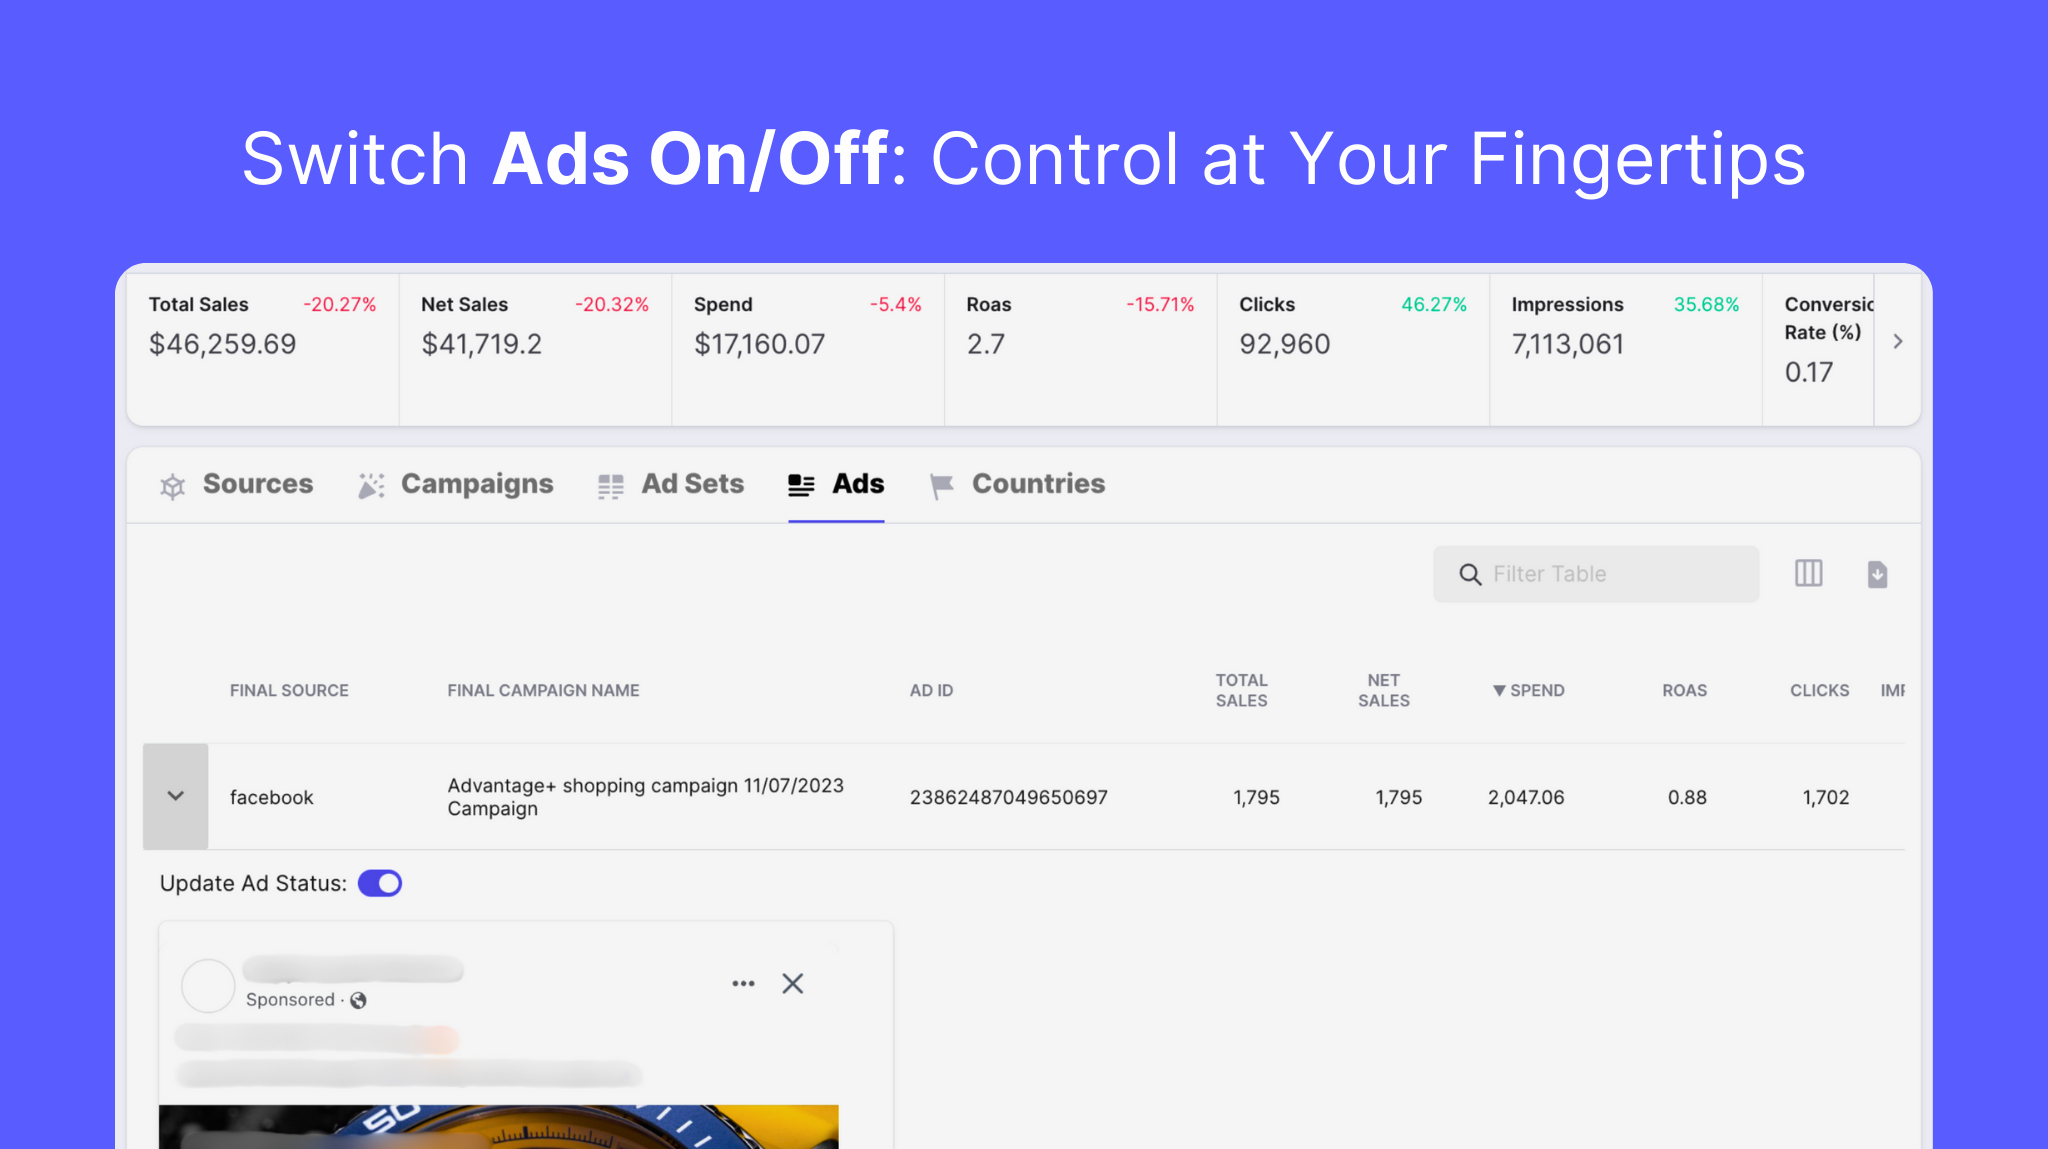Viewport: 2048px width, 1149px height.
Task: Show more metrics with right arrow
Action: pos(1897,342)
